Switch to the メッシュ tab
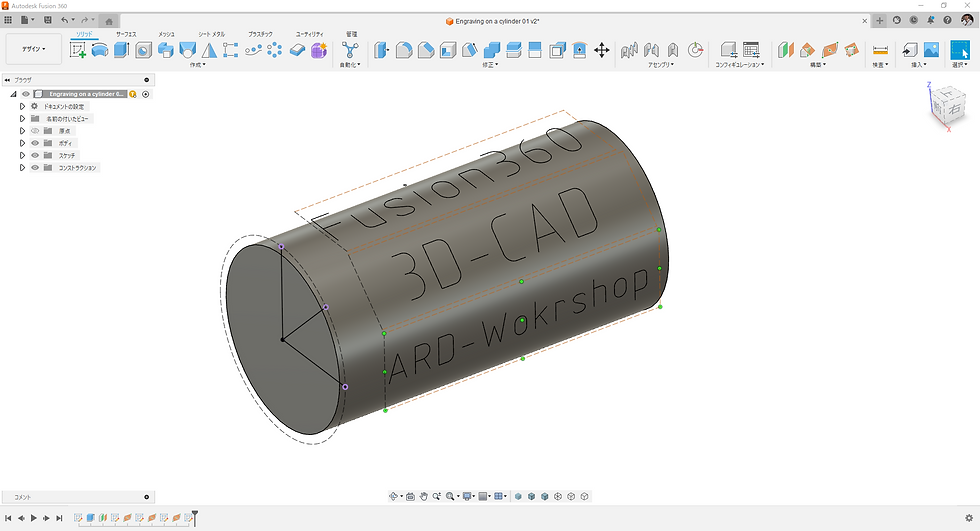 (166, 34)
